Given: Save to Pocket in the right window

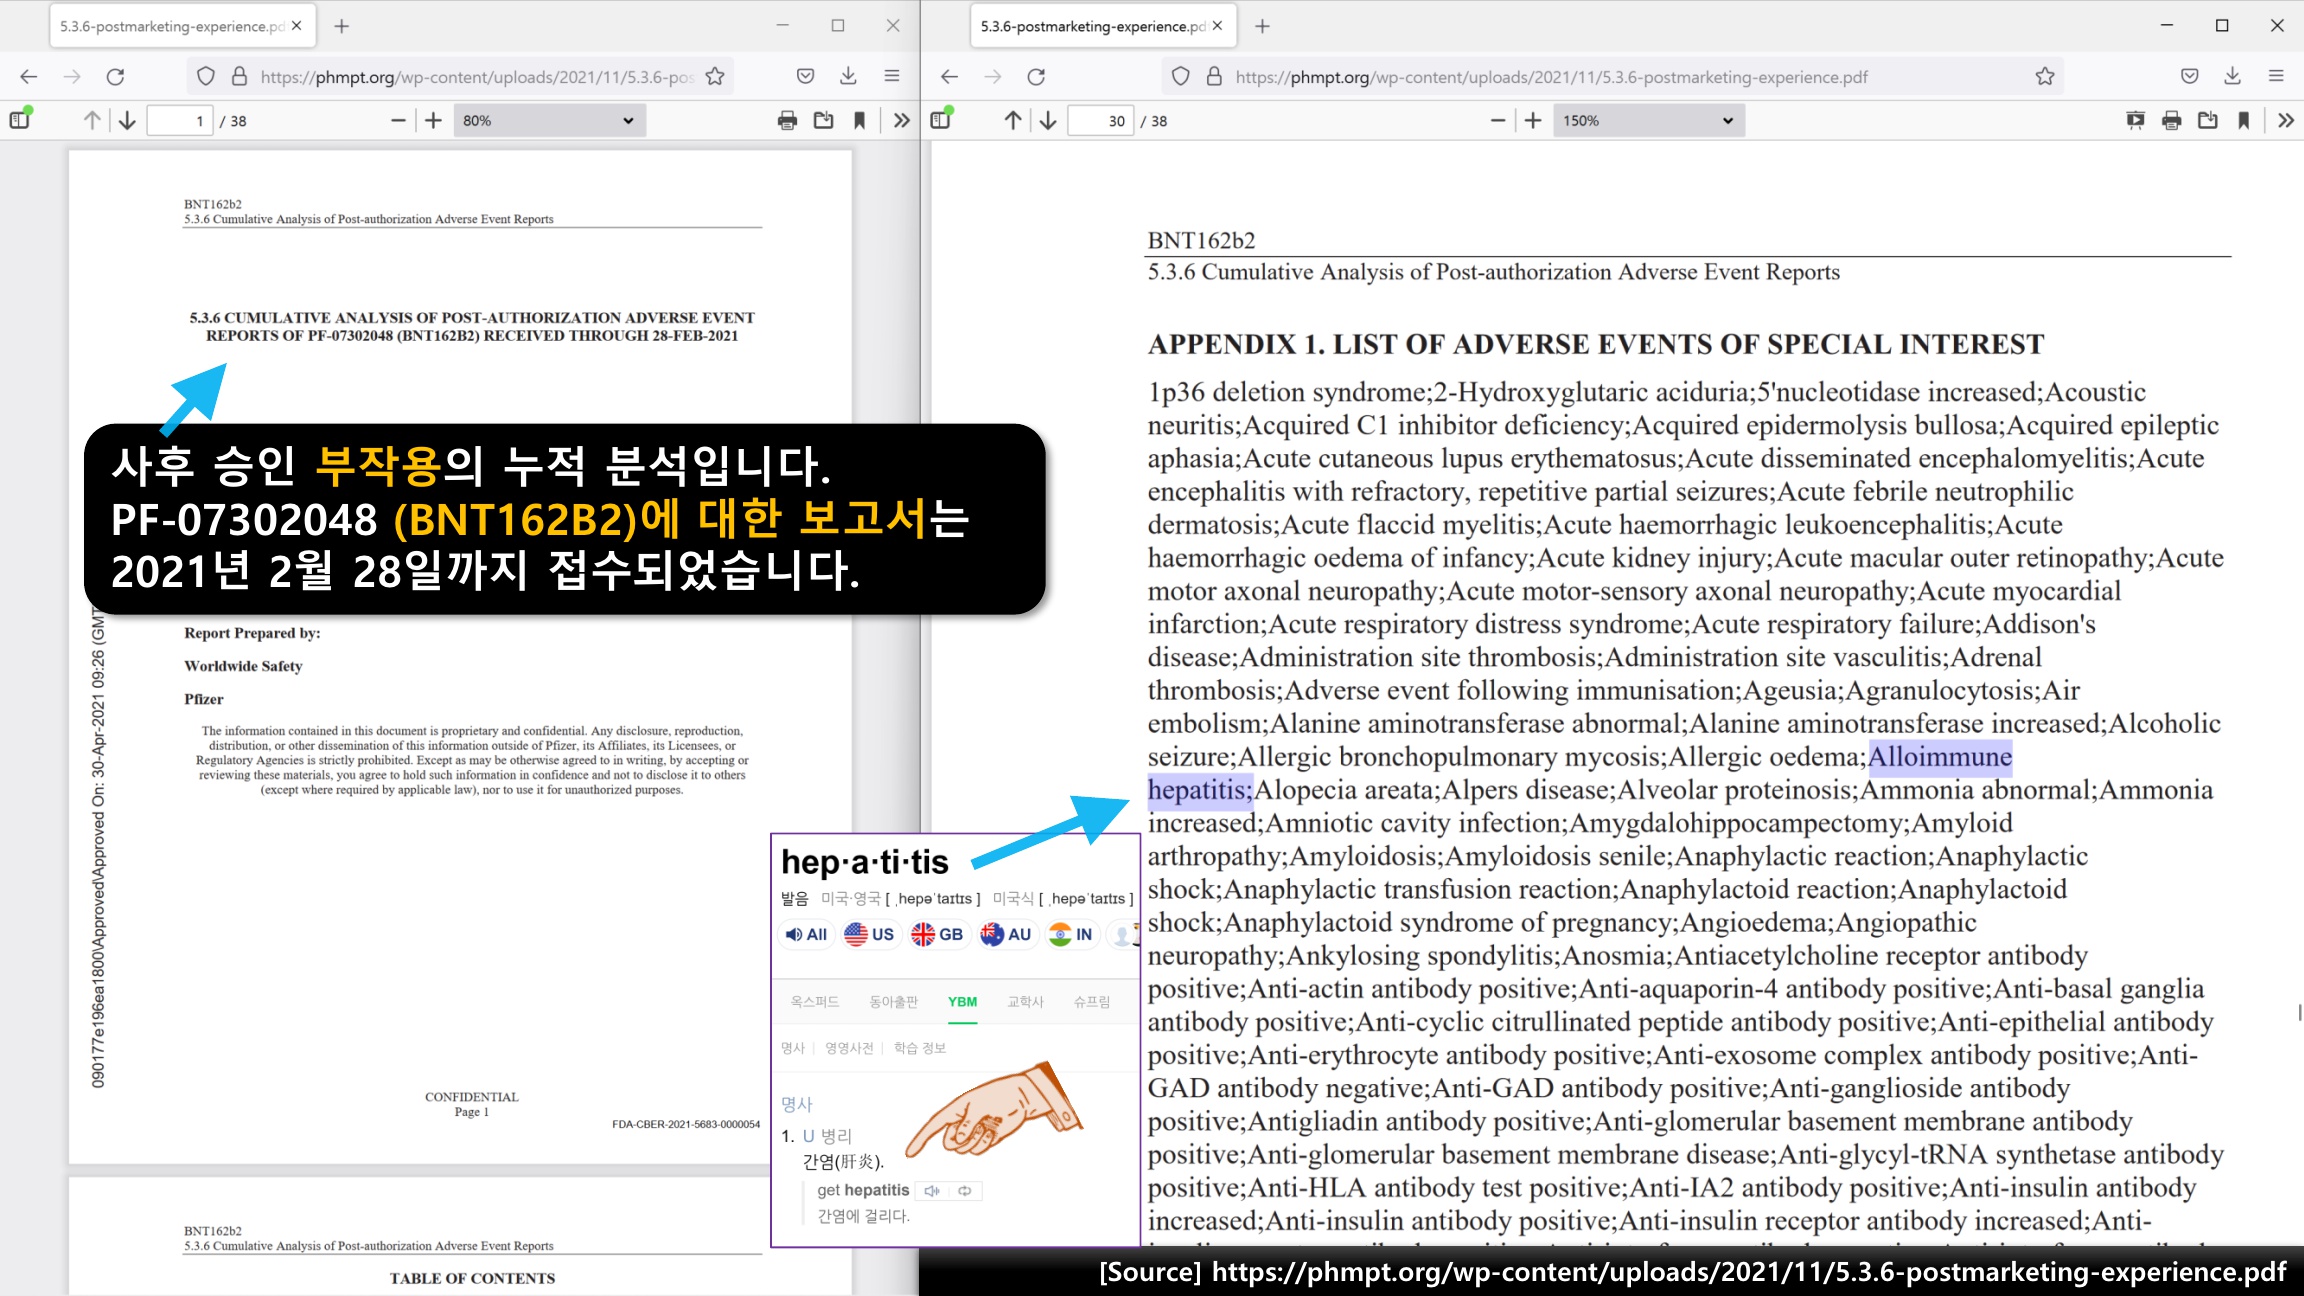Looking at the screenshot, I should 2189,76.
